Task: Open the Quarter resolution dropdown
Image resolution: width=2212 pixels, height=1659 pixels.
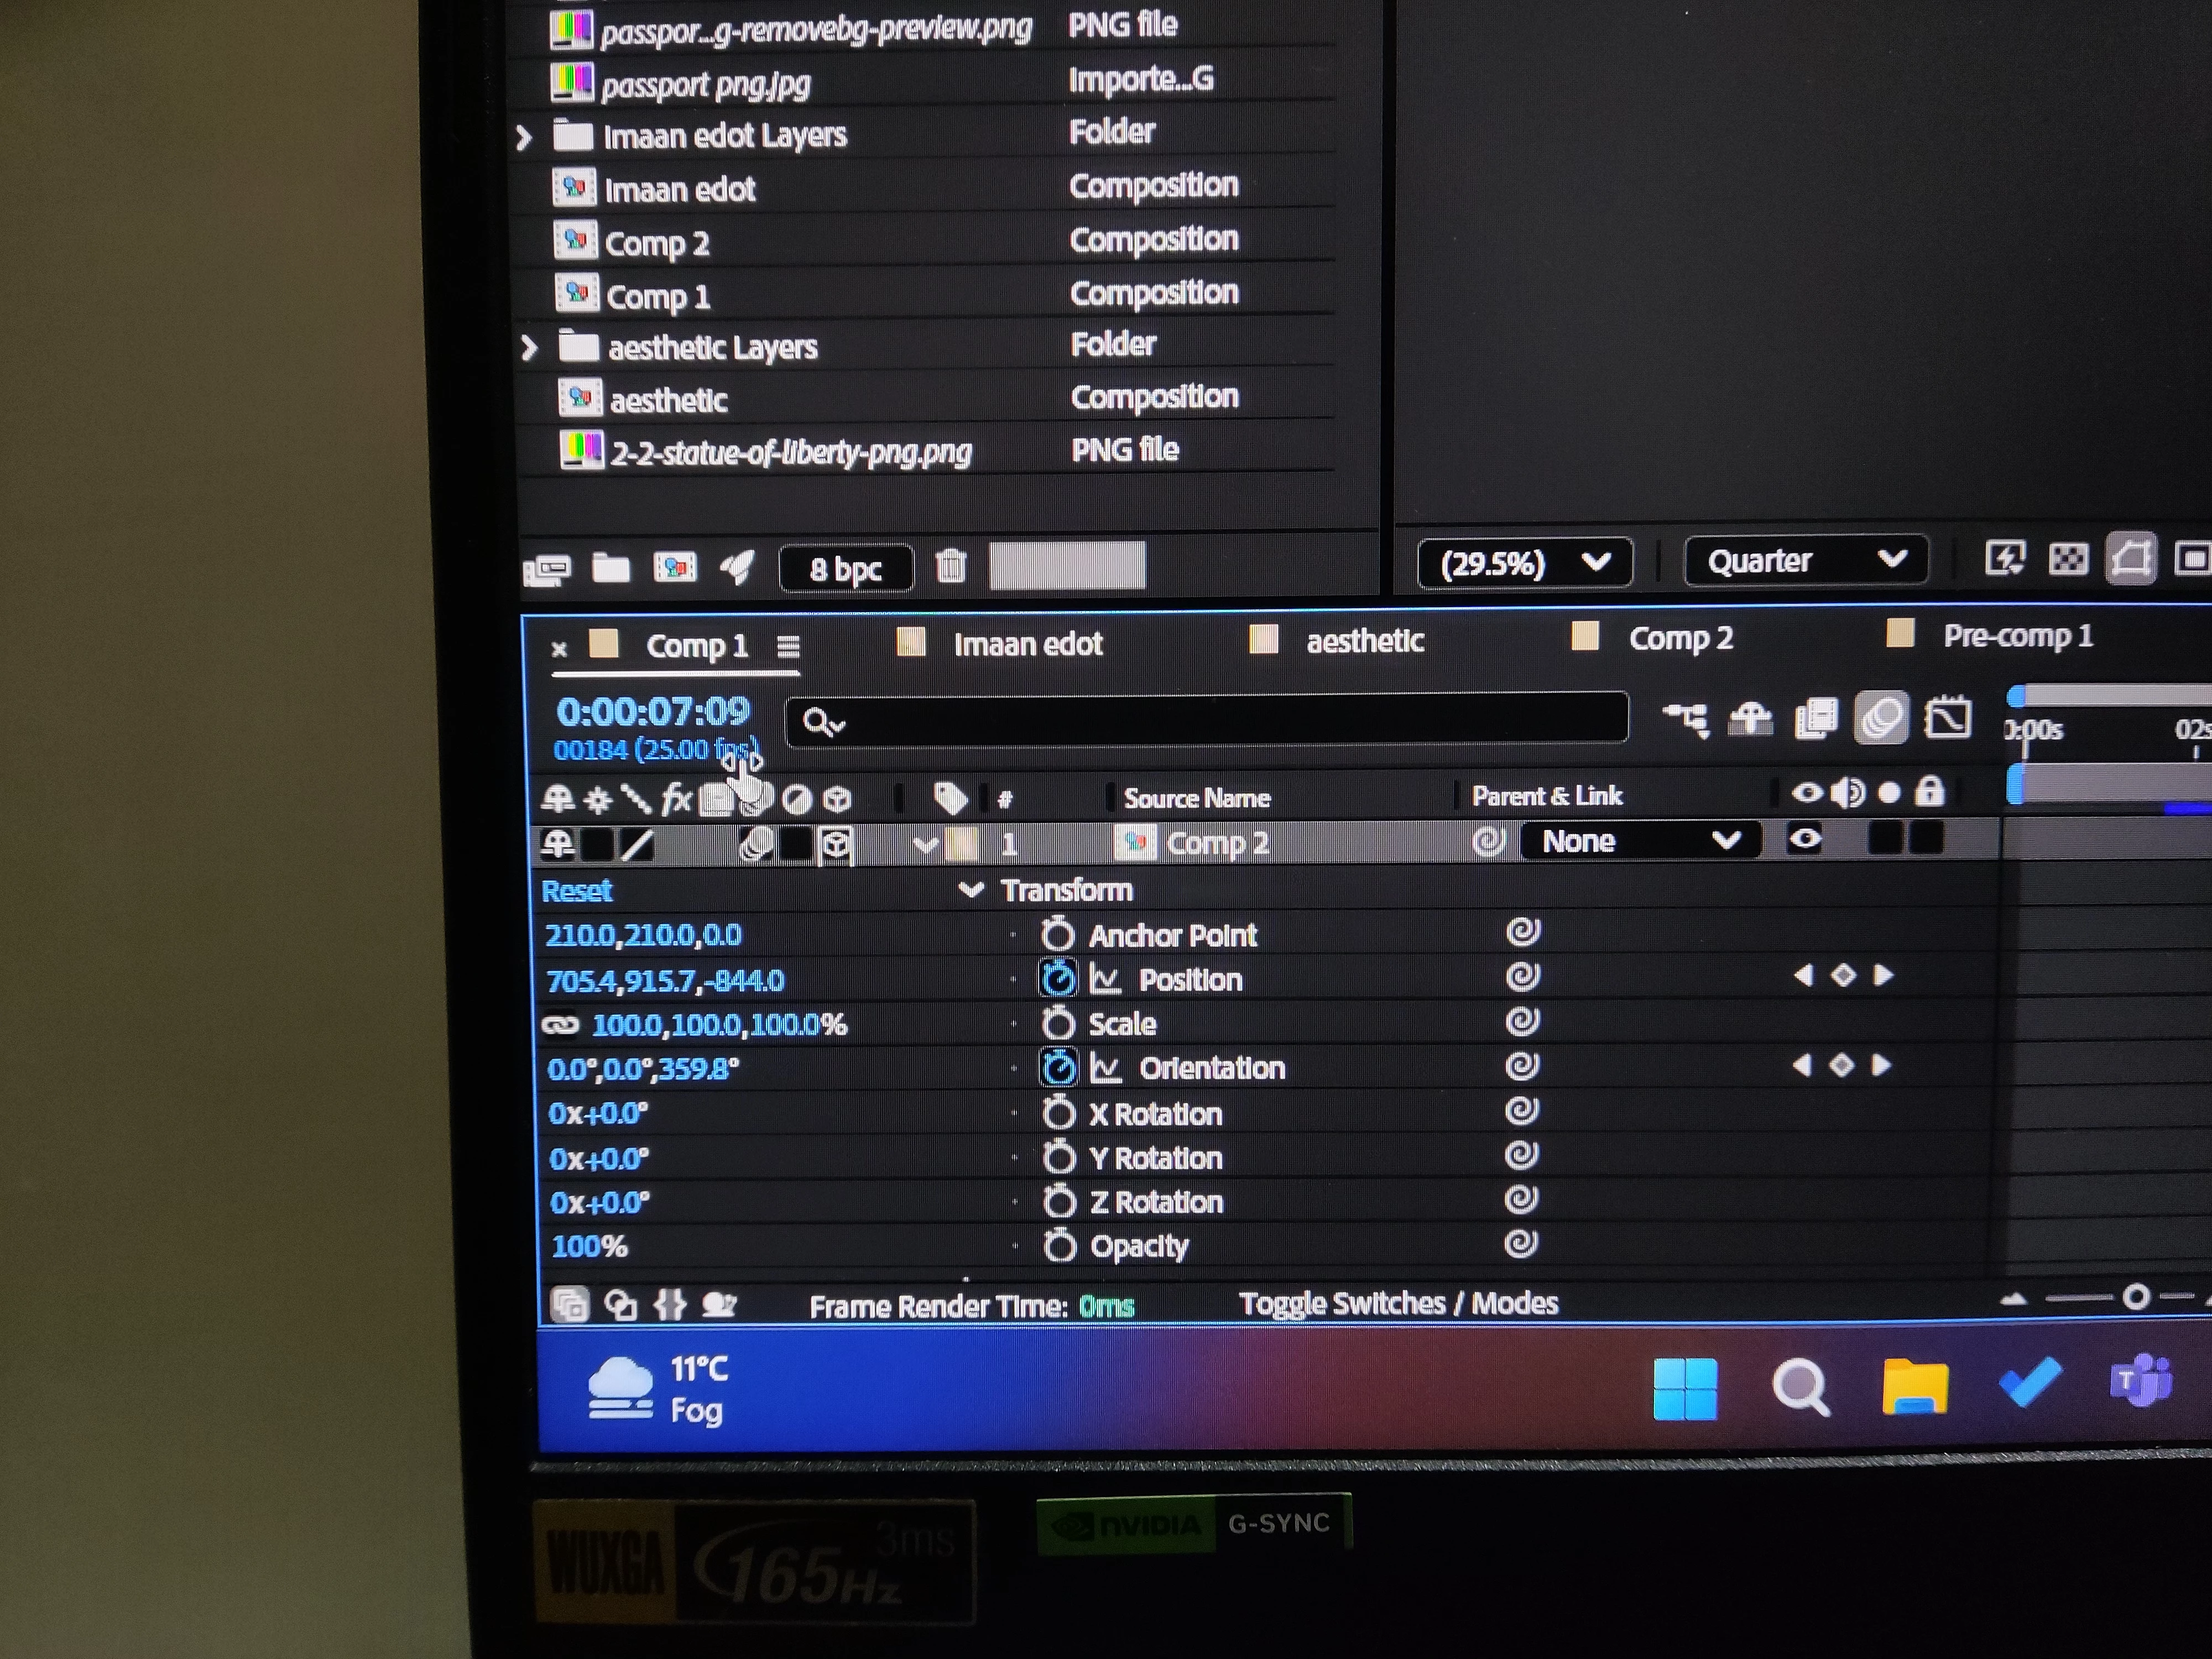Action: click(1805, 561)
